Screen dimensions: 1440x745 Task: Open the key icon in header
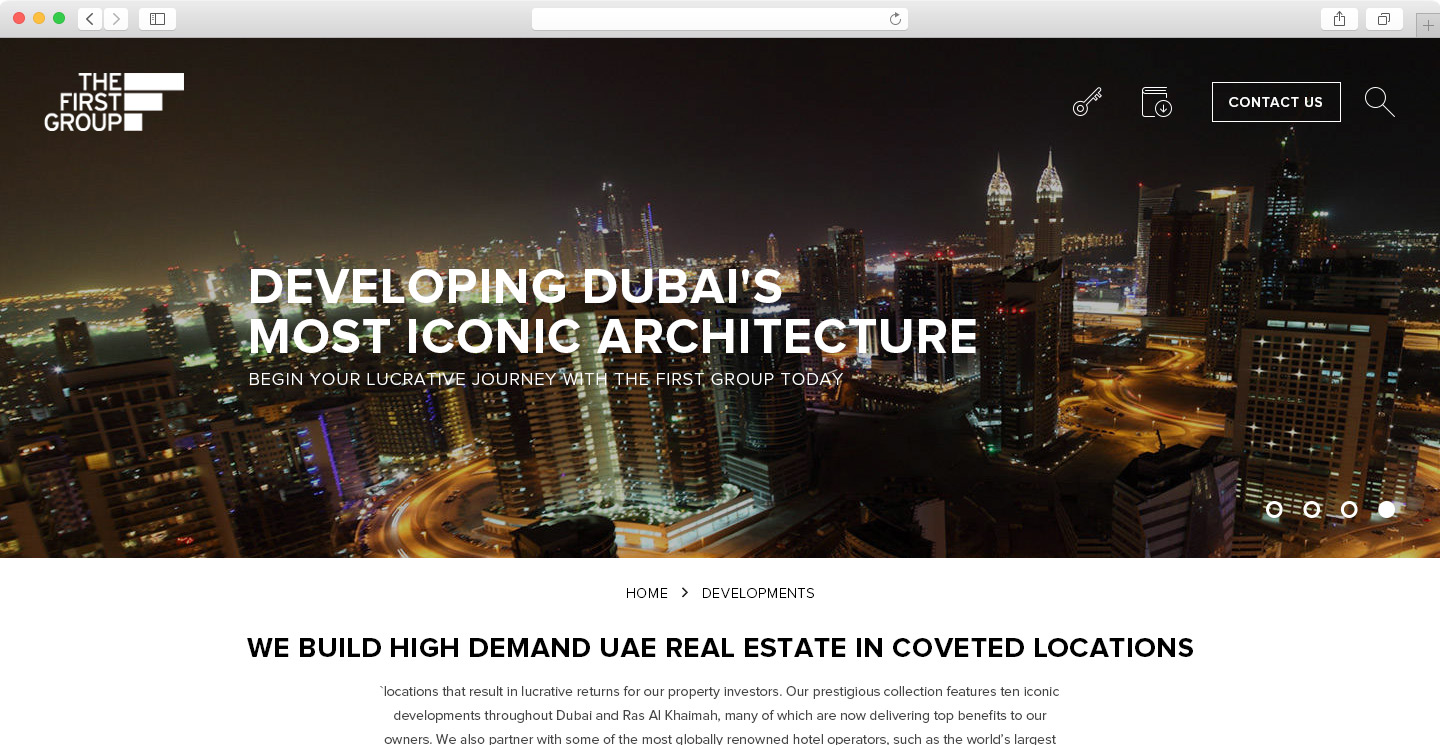(1087, 102)
